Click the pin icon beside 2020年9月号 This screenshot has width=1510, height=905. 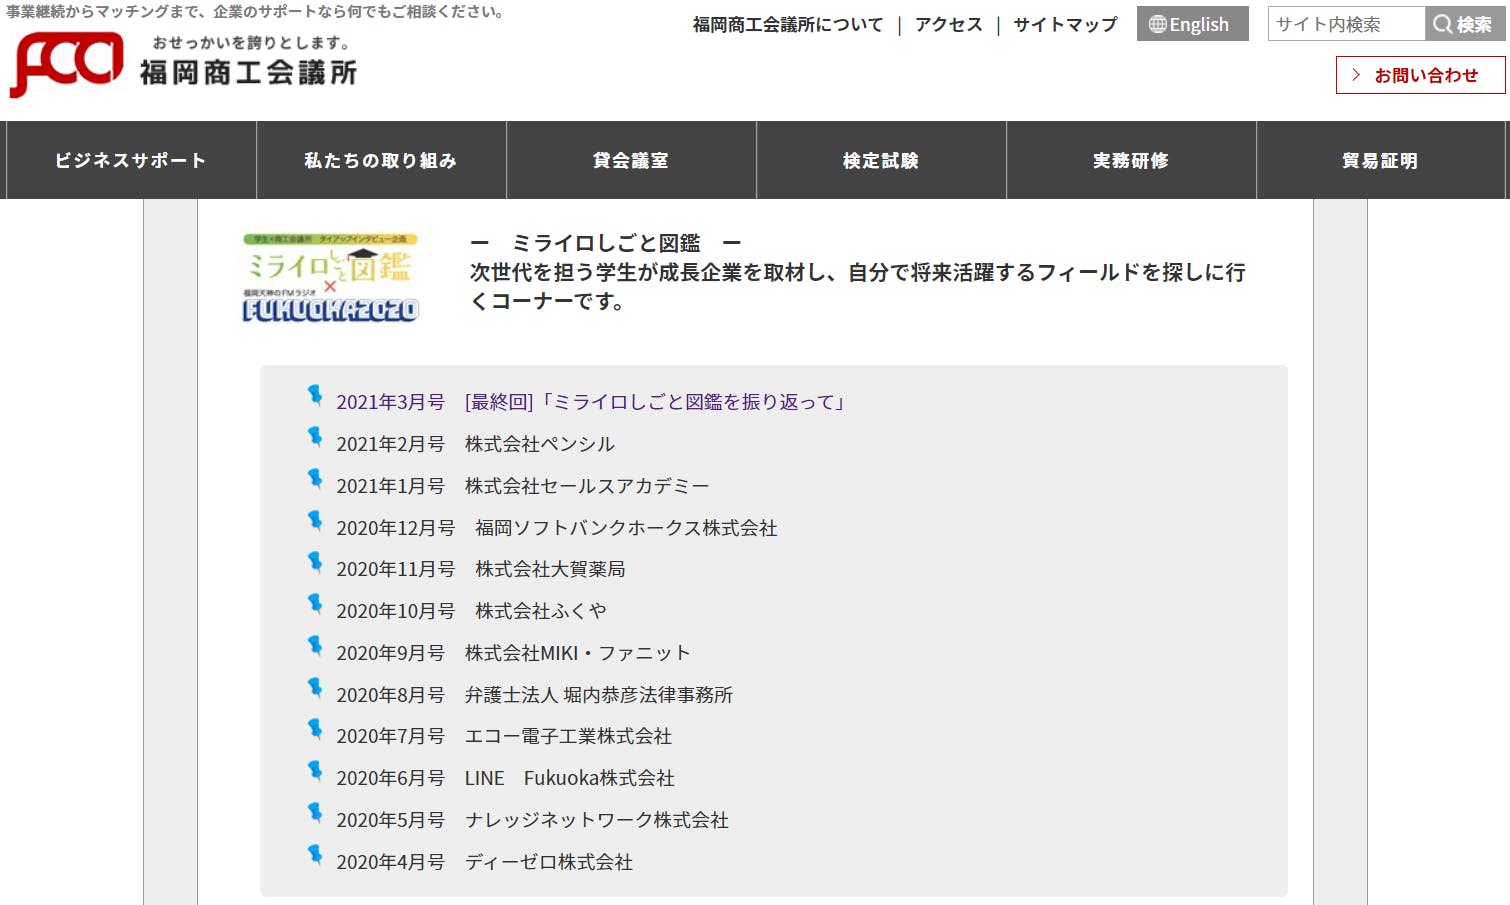[315, 646]
